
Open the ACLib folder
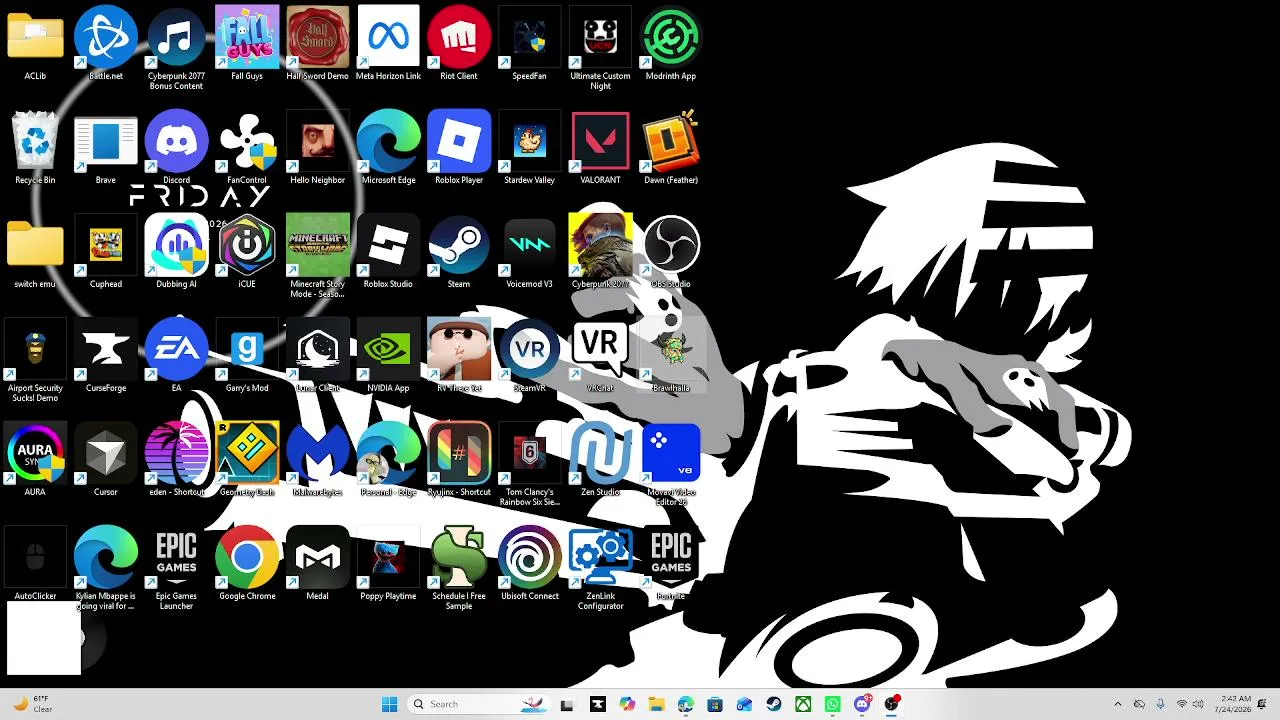35,44
